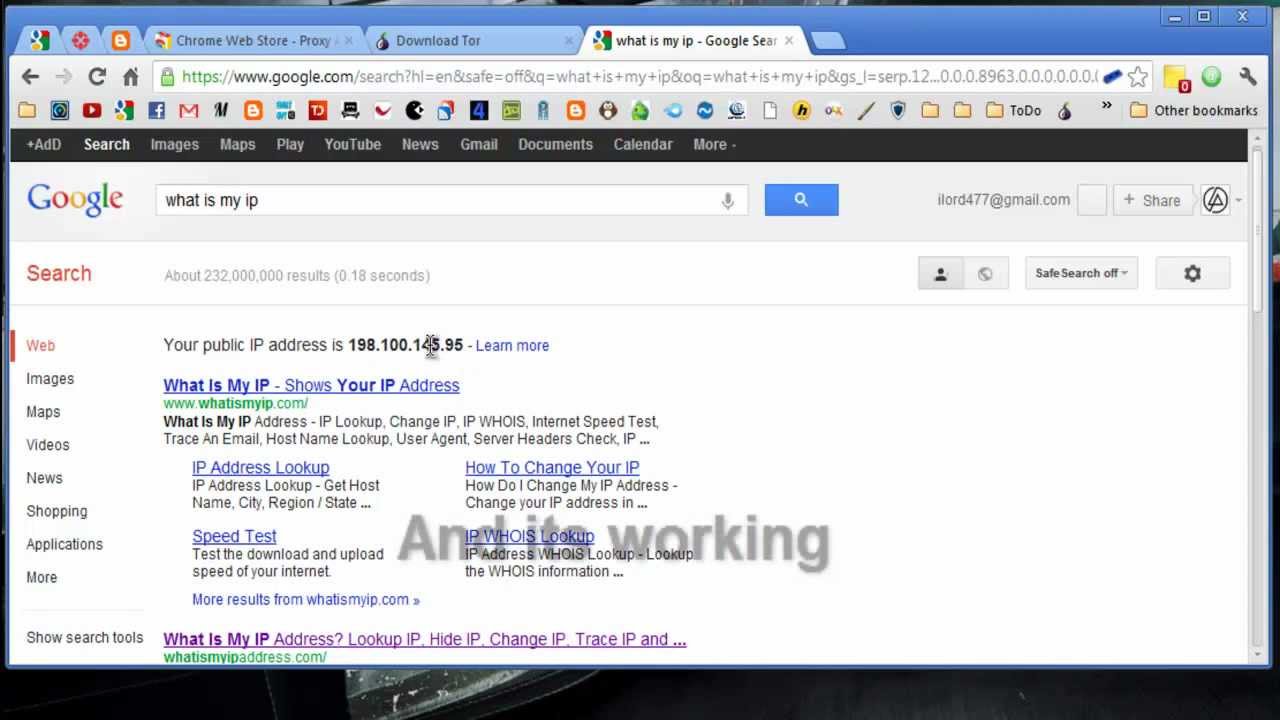The height and width of the screenshot is (720, 1280).
Task: Open Google search settings gear
Action: pyautogui.click(x=1192, y=273)
